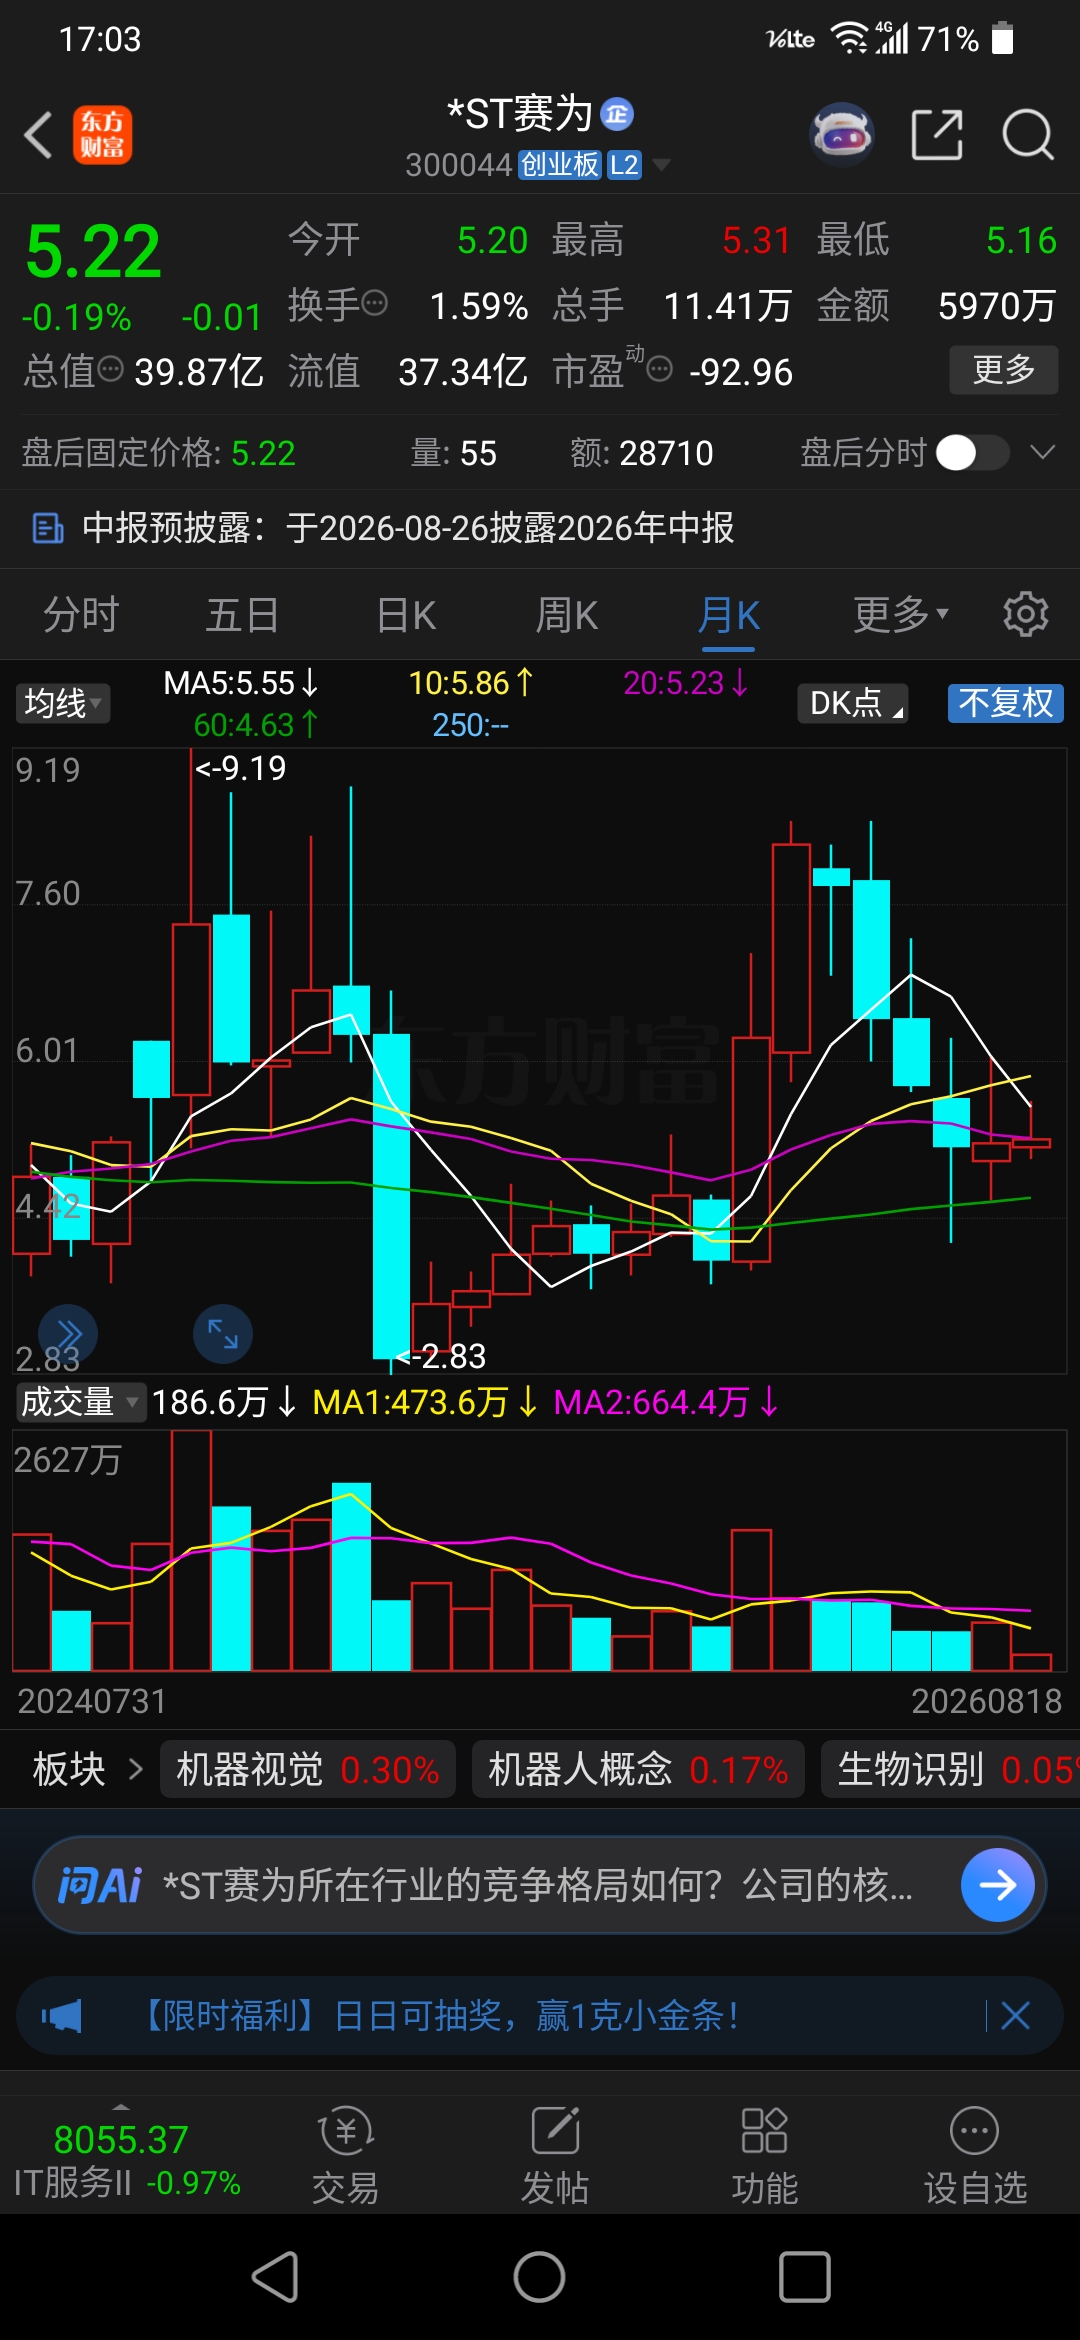Open the 机器视觉 sector tag
Image resolution: width=1080 pixels, height=2340 pixels.
coord(308,1769)
